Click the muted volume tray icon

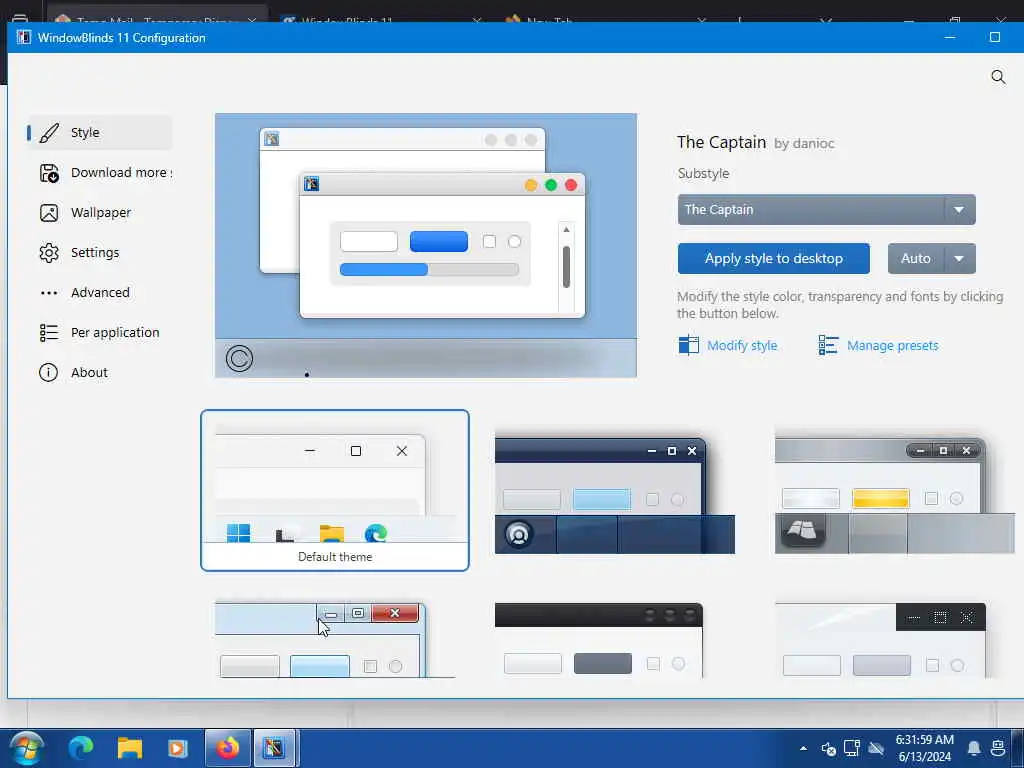[x=829, y=748]
